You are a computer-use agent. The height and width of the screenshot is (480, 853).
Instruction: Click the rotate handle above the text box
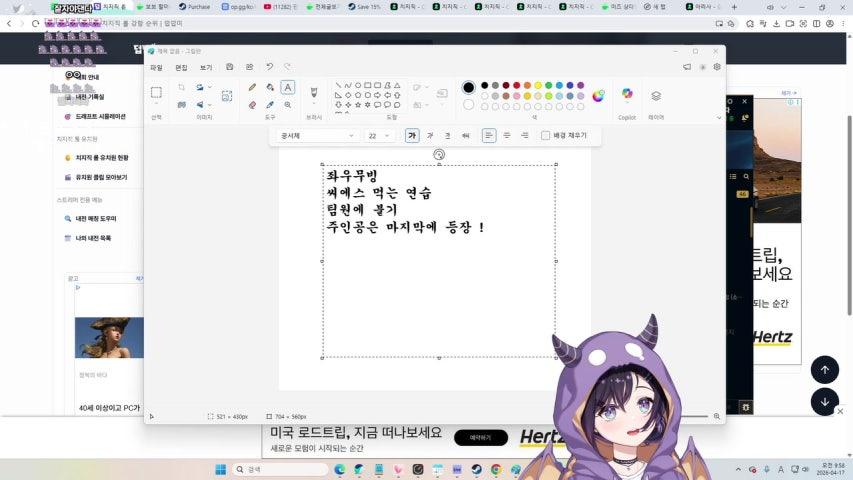pos(439,155)
